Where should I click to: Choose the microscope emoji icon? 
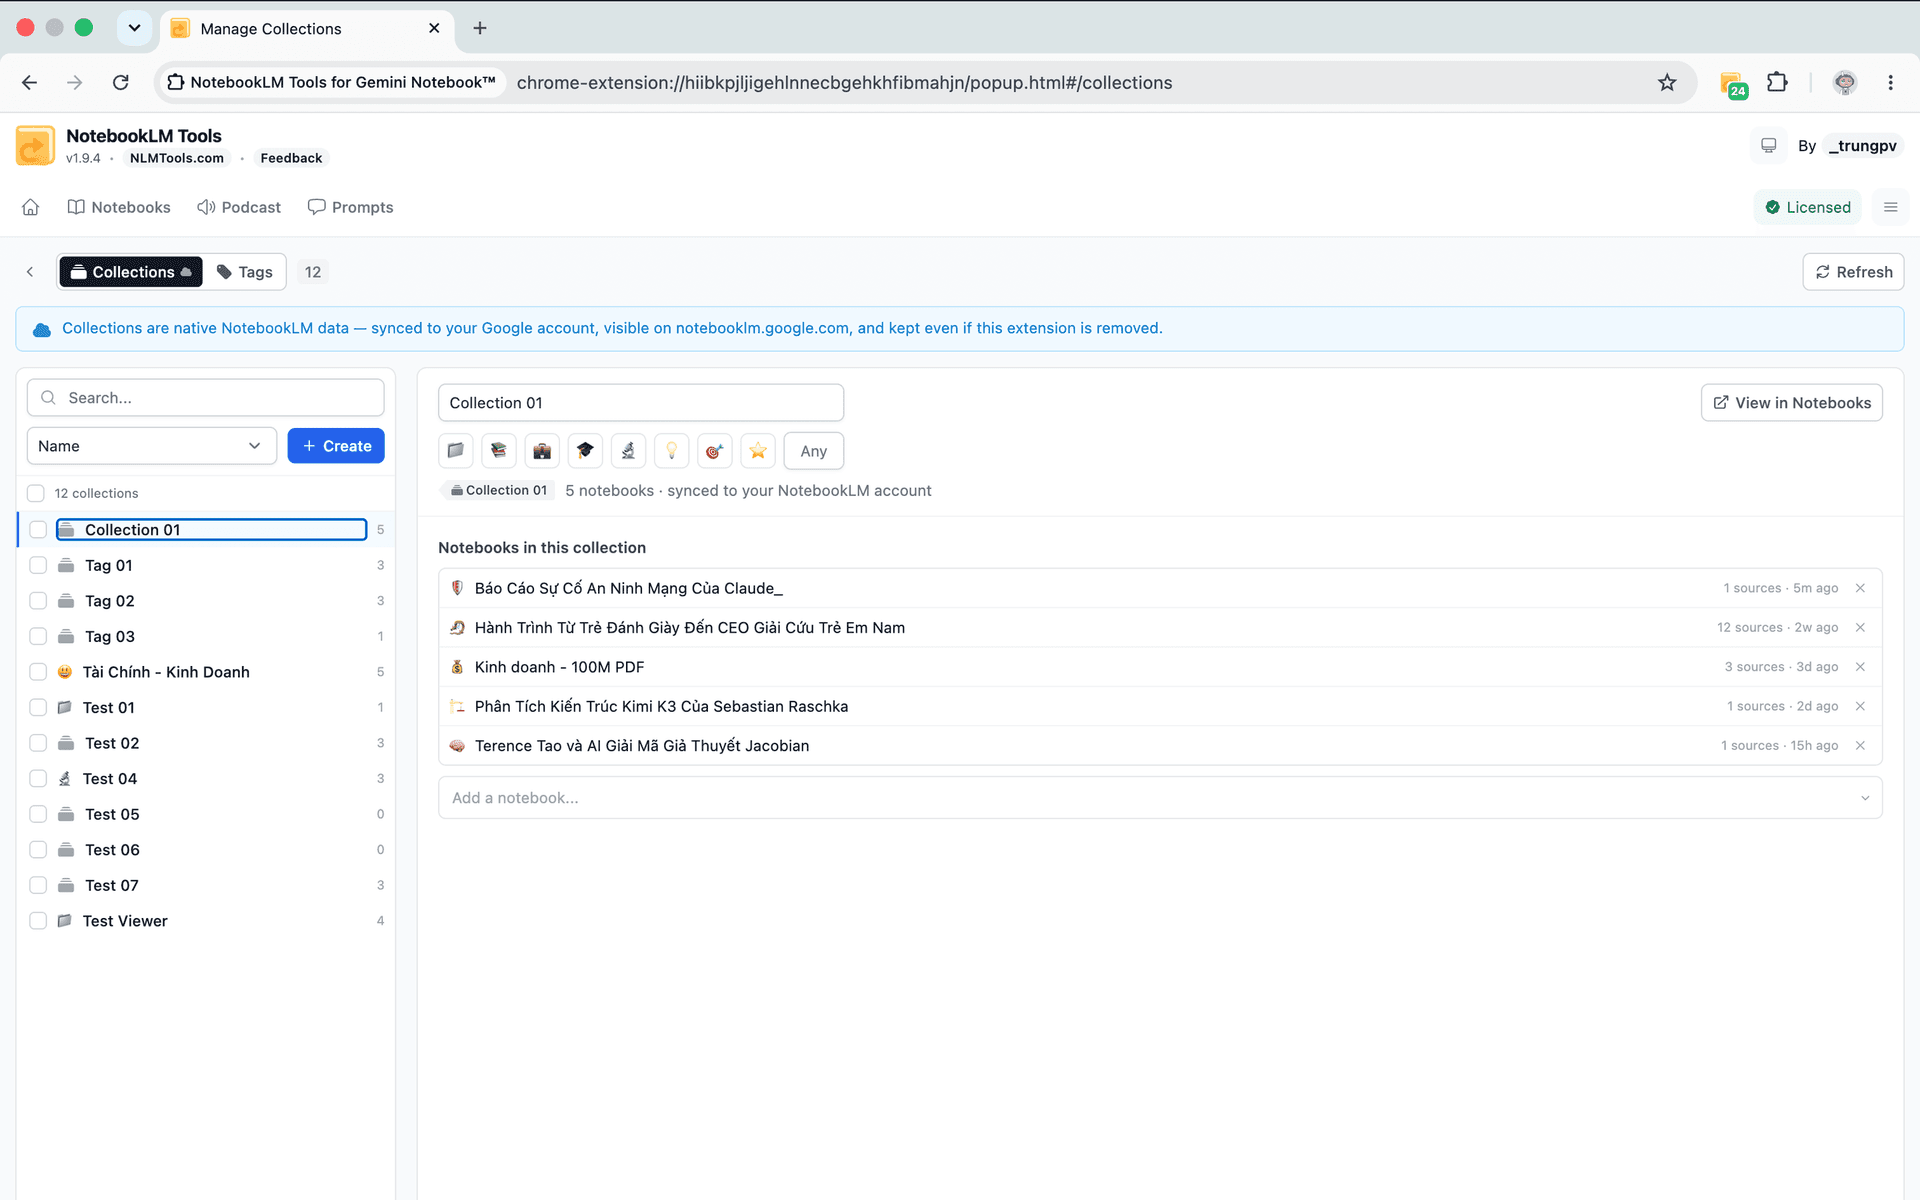pos(628,451)
